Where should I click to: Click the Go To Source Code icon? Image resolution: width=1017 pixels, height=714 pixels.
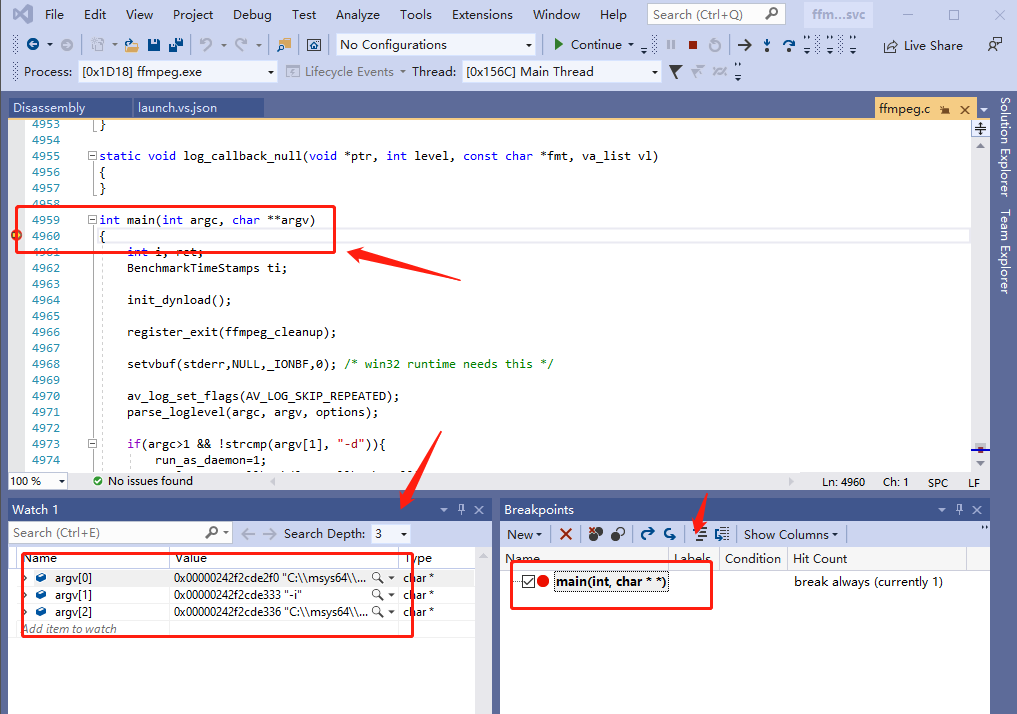700,534
